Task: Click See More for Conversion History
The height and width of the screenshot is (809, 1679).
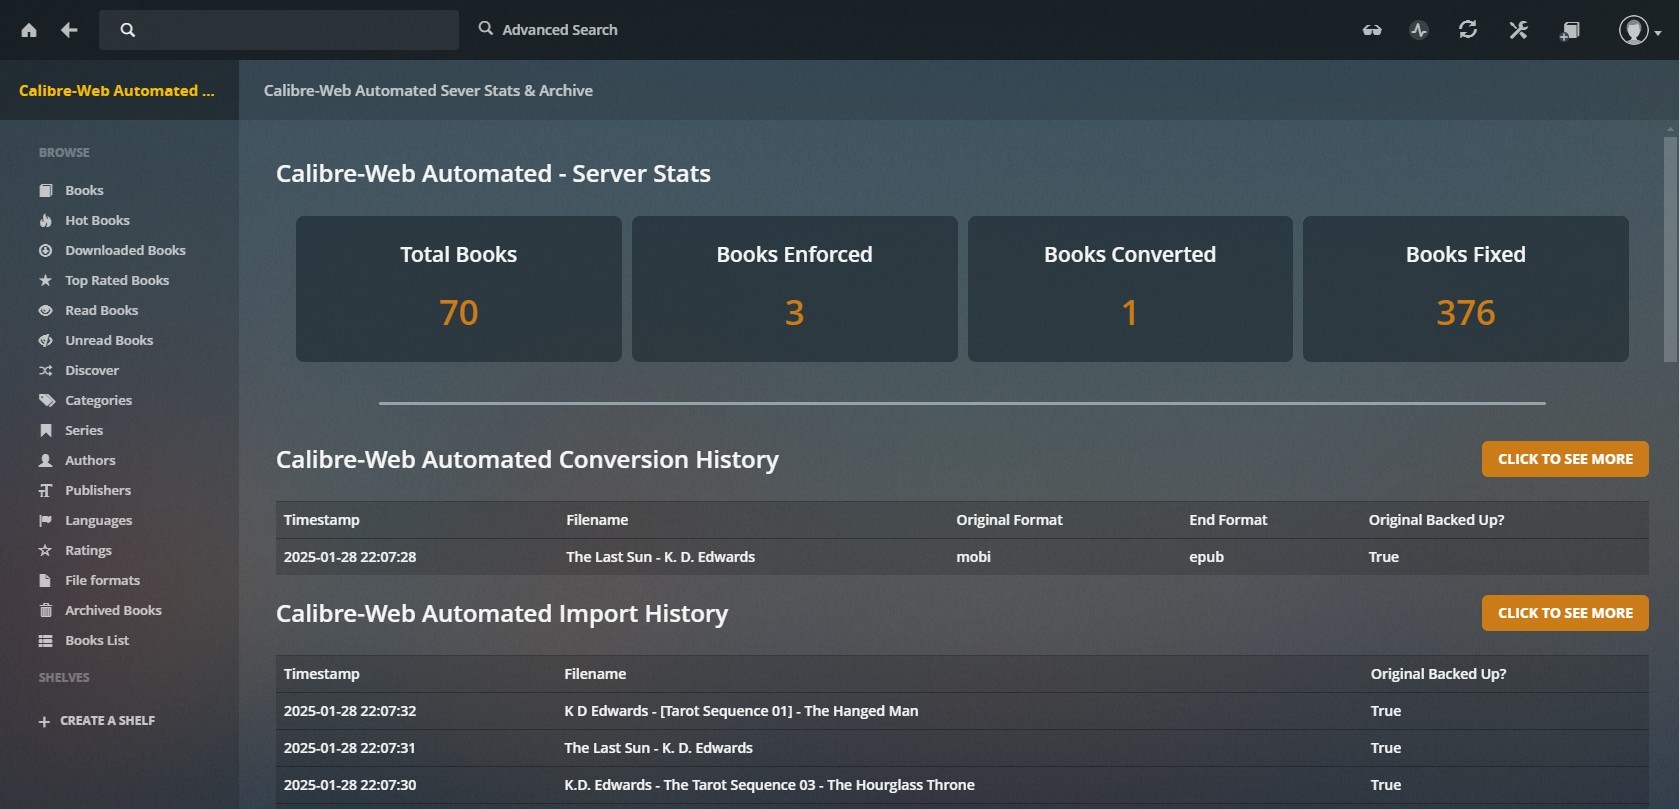Action: (1564, 459)
